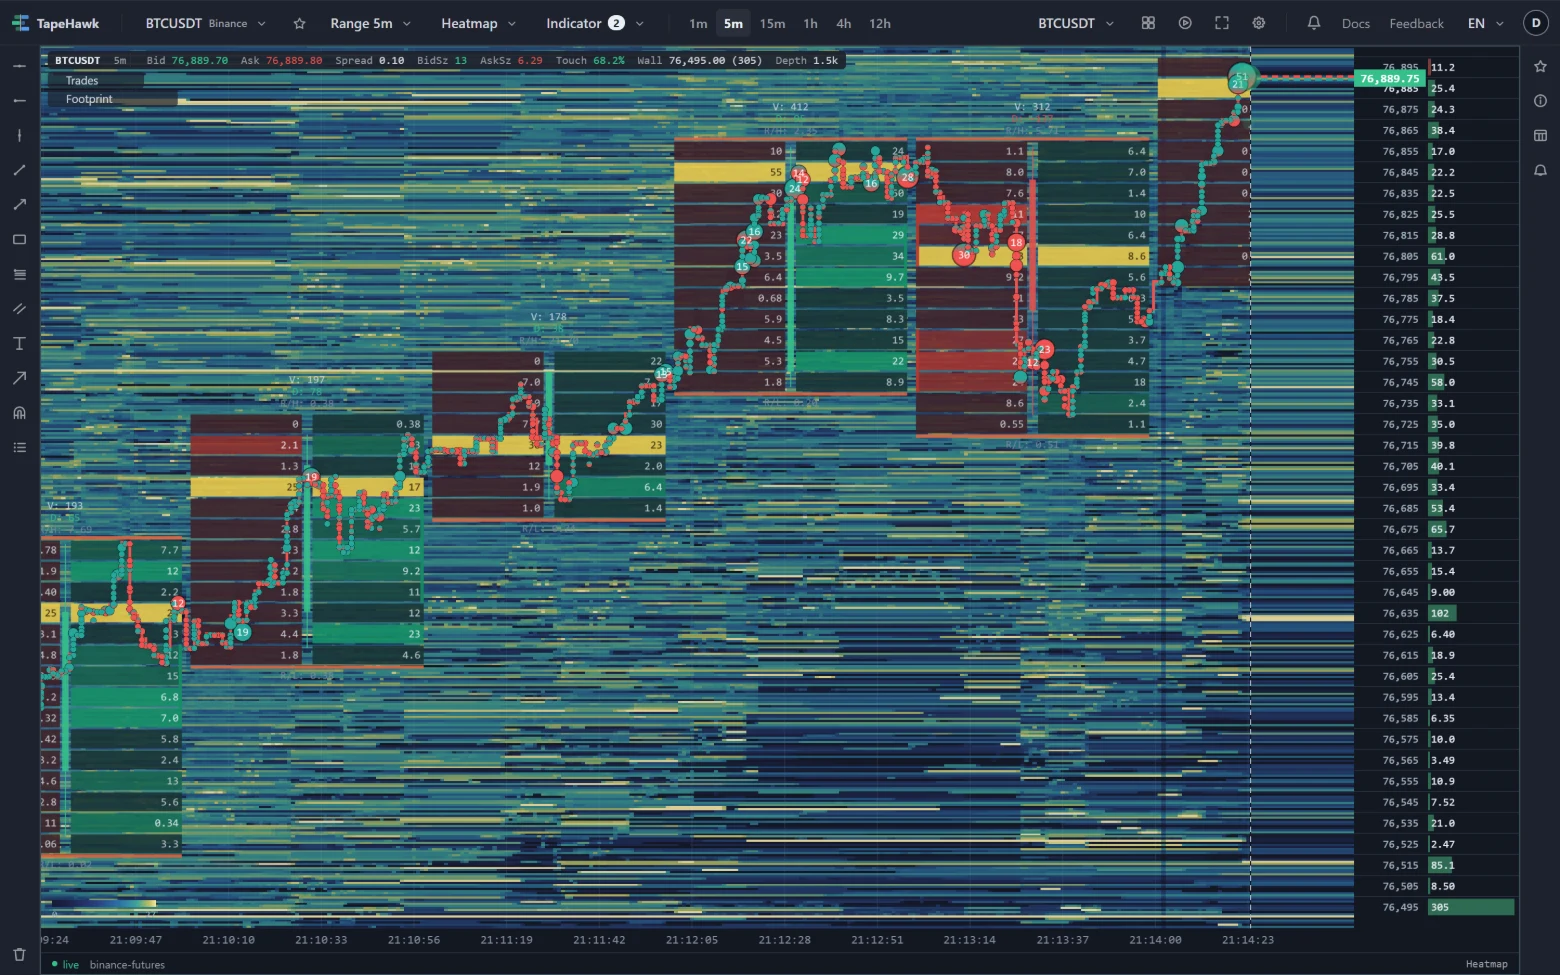Click the Depth 1.5k readout
The image size is (1560, 975).
click(x=806, y=60)
